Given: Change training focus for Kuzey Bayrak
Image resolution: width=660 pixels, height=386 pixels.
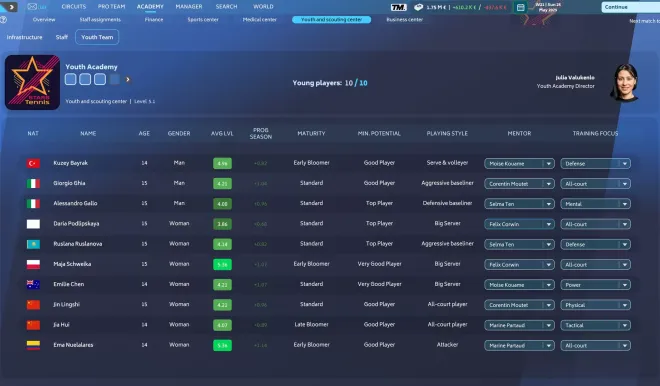Looking at the screenshot, I should coord(596,163).
